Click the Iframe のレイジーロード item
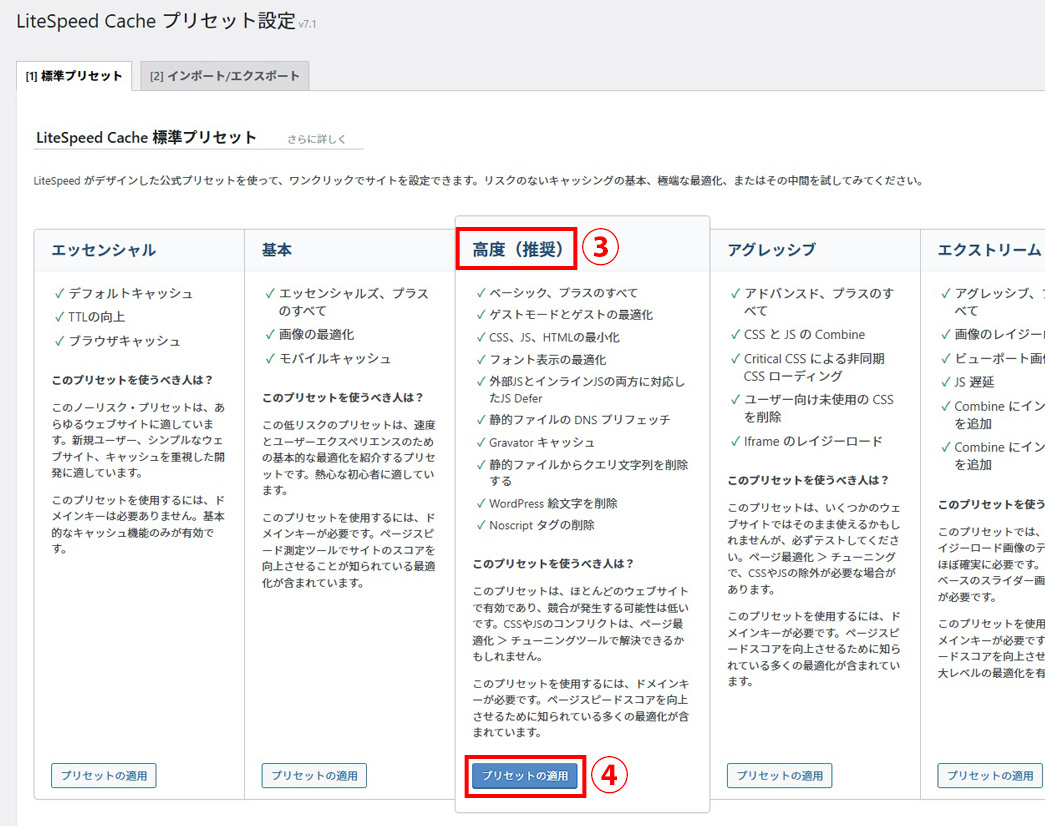 [813, 441]
